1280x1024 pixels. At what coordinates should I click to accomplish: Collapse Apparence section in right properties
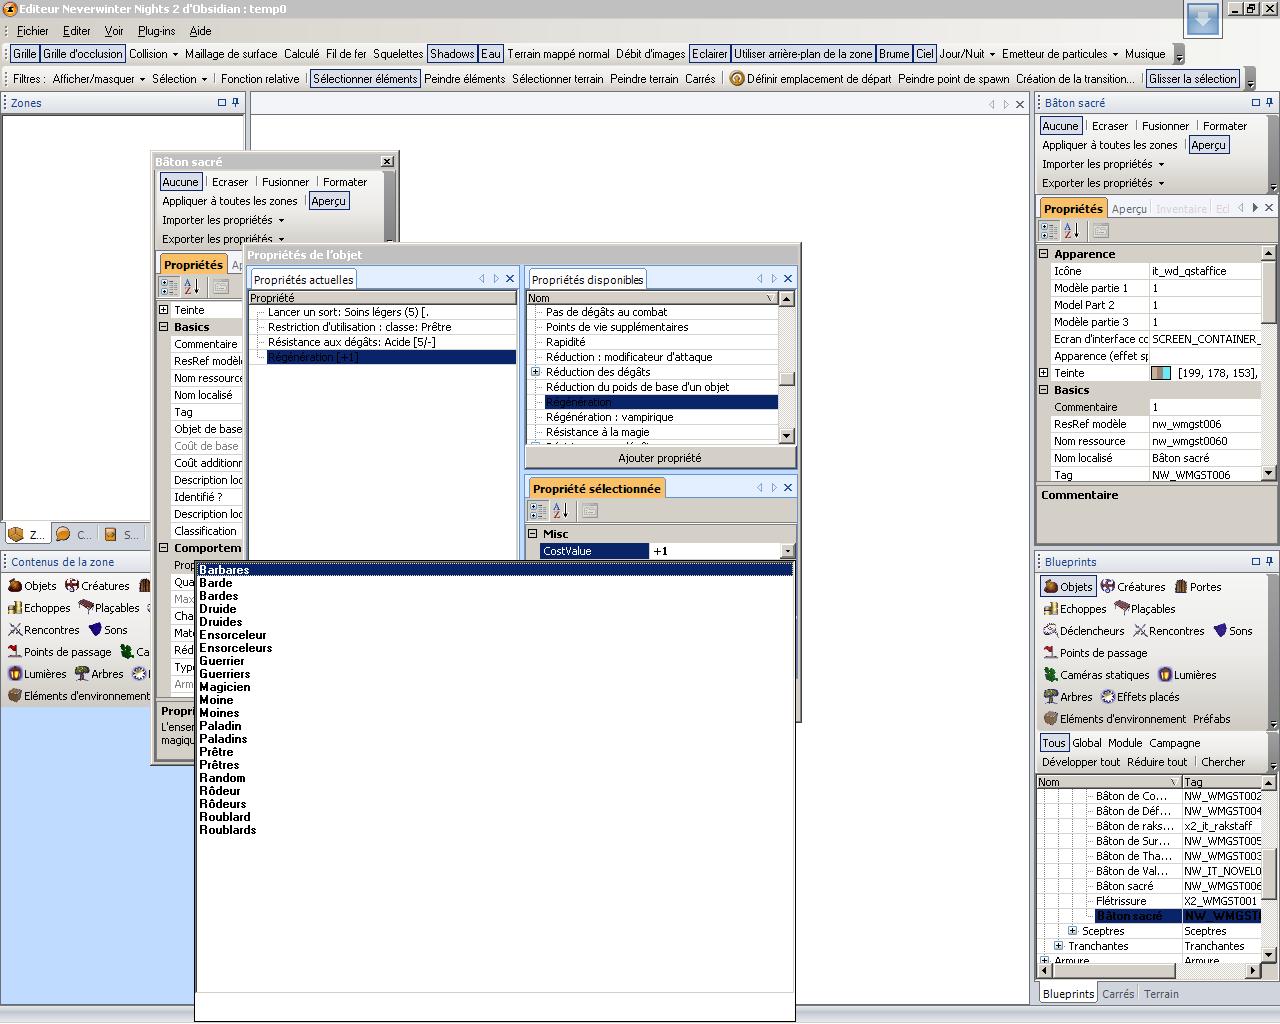[x=1044, y=254]
